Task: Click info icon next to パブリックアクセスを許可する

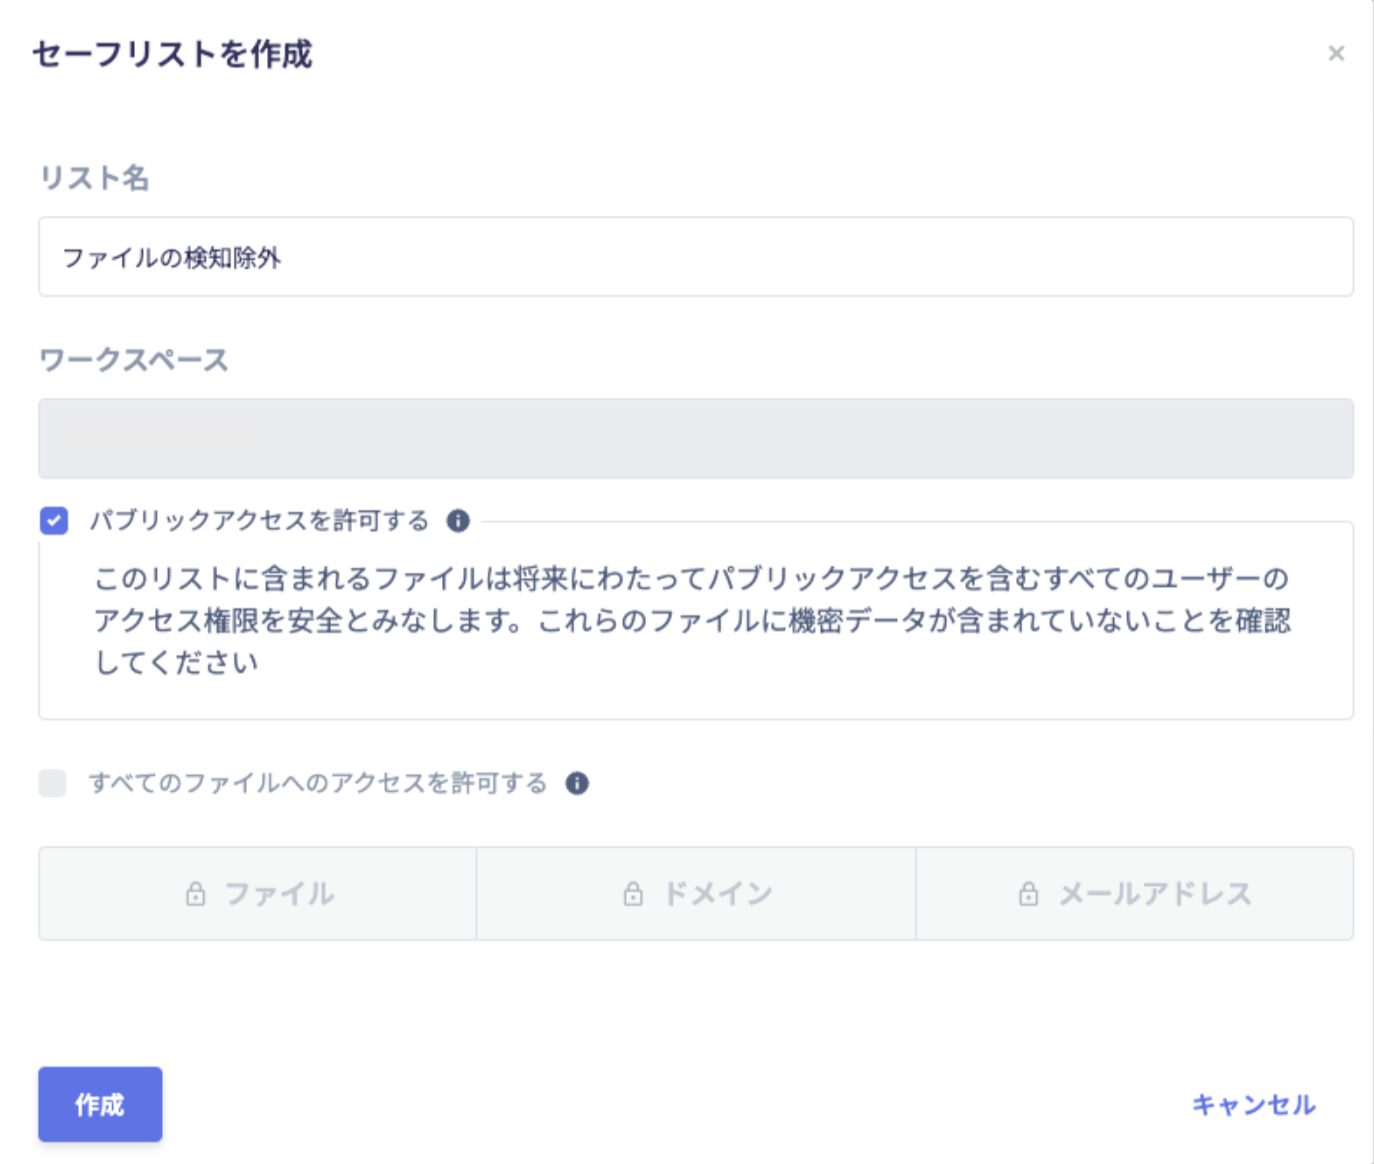Action: [x=458, y=521]
